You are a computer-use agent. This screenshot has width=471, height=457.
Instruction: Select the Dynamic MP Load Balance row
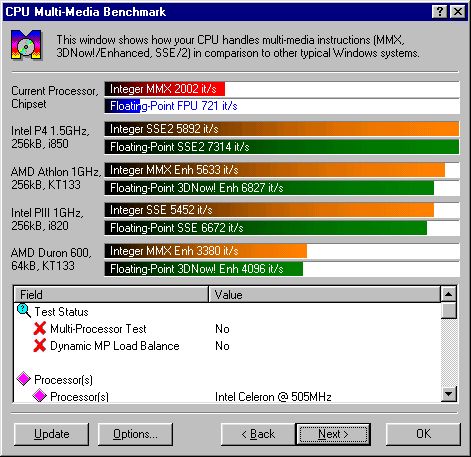[x=227, y=346]
